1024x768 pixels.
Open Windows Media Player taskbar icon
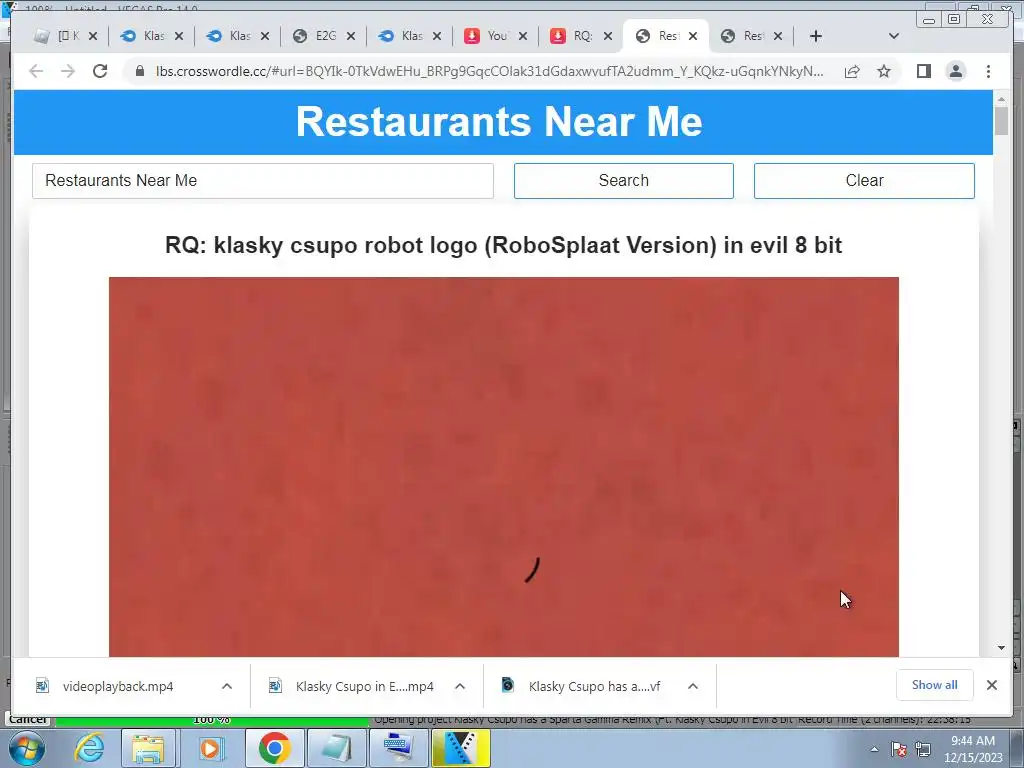pos(211,748)
